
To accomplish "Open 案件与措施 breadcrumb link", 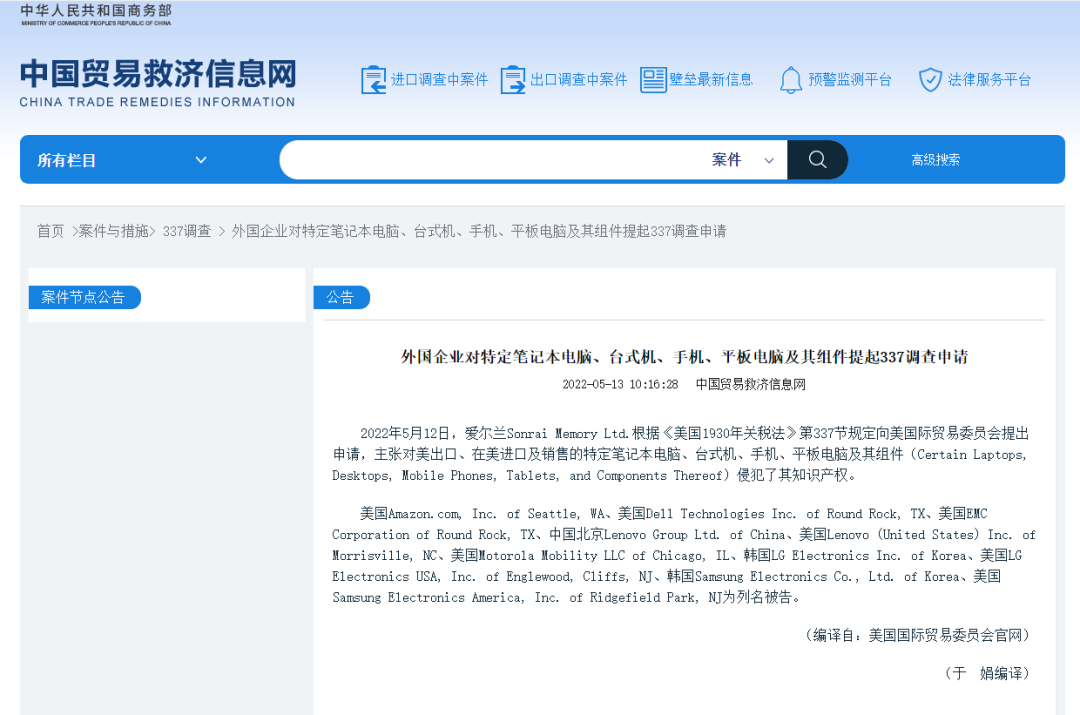I will click(114, 231).
